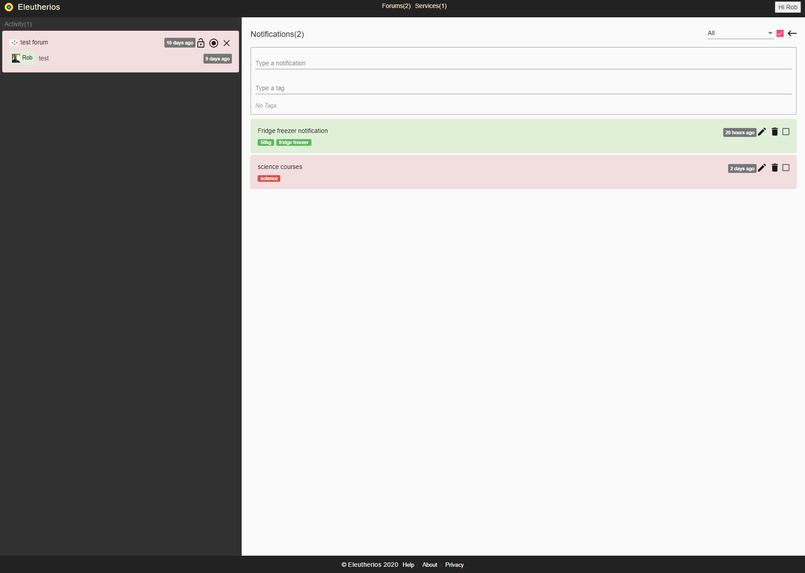Image resolution: width=805 pixels, height=573 pixels.
Task: Open the Privacy footer link
Action: tap(454, 565)
